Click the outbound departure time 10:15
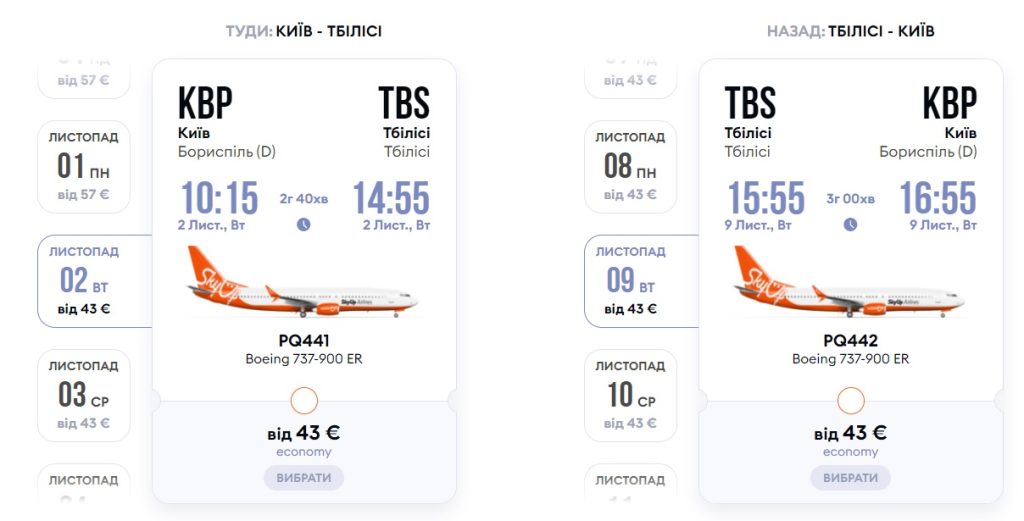 tap(219, 198)
